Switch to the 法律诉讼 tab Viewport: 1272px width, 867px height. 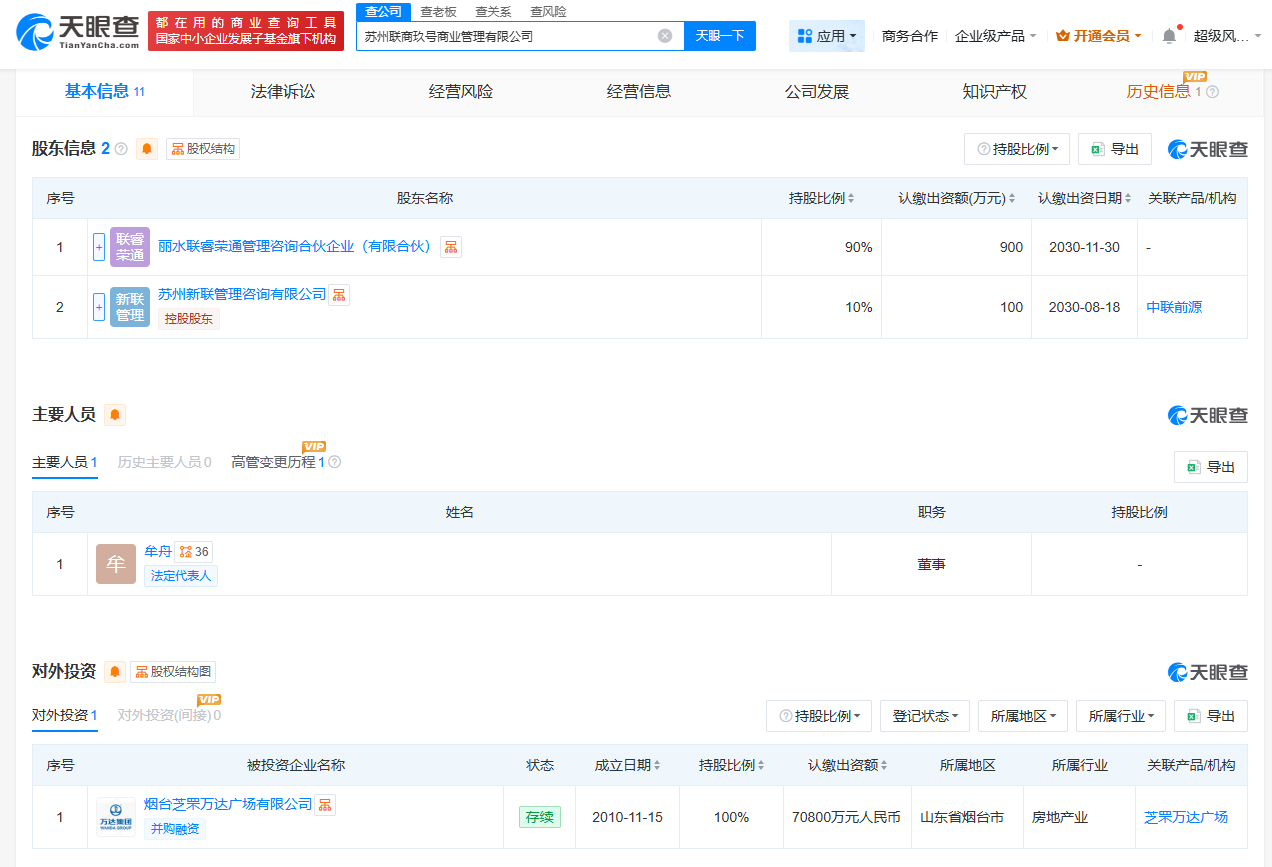tap(283, 90)
